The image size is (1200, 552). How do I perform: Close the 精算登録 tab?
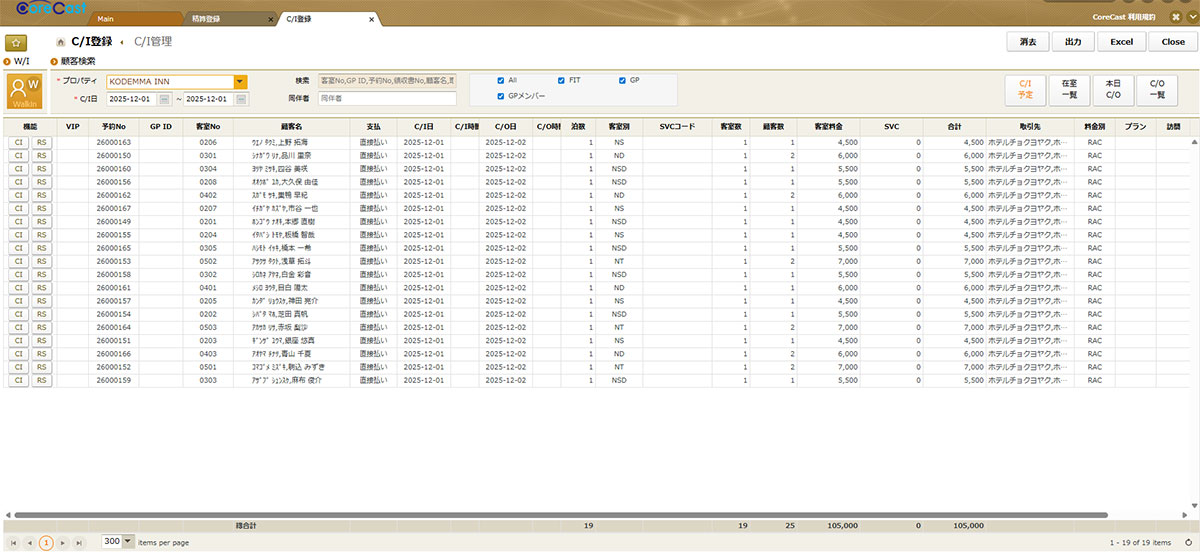coord(271,19)
